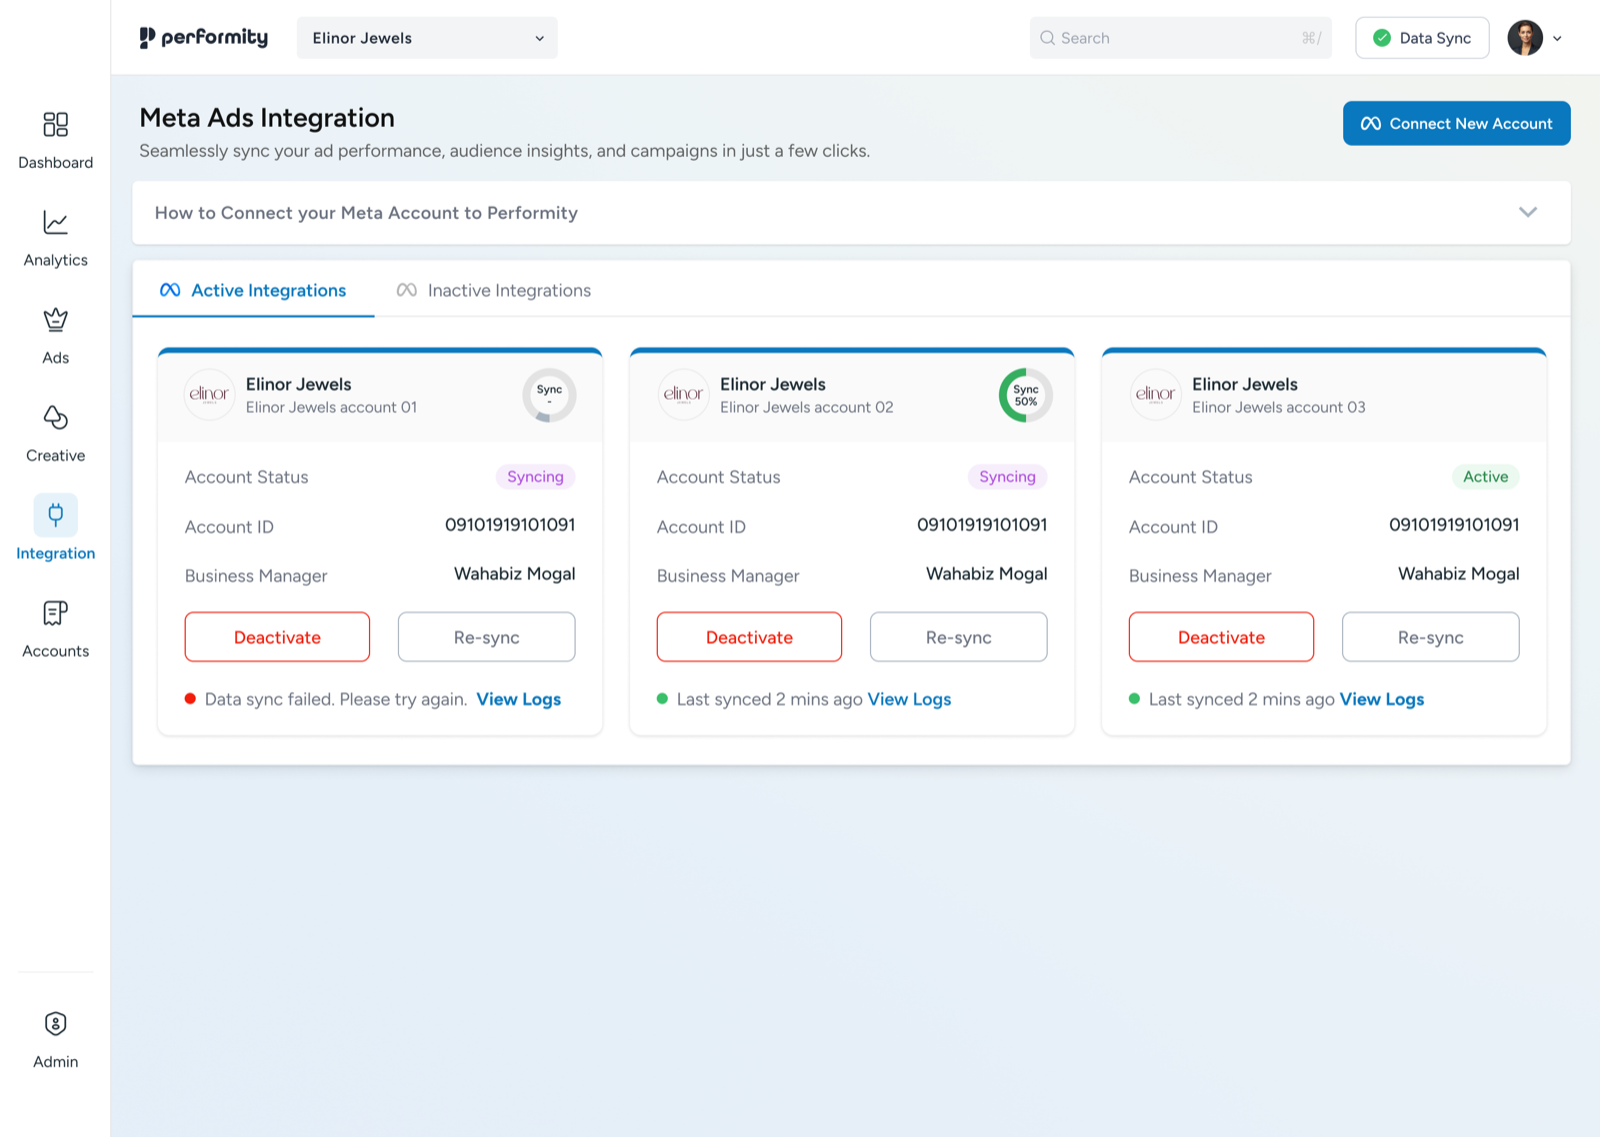Open the profile menu chevron

click(1557, 39)
